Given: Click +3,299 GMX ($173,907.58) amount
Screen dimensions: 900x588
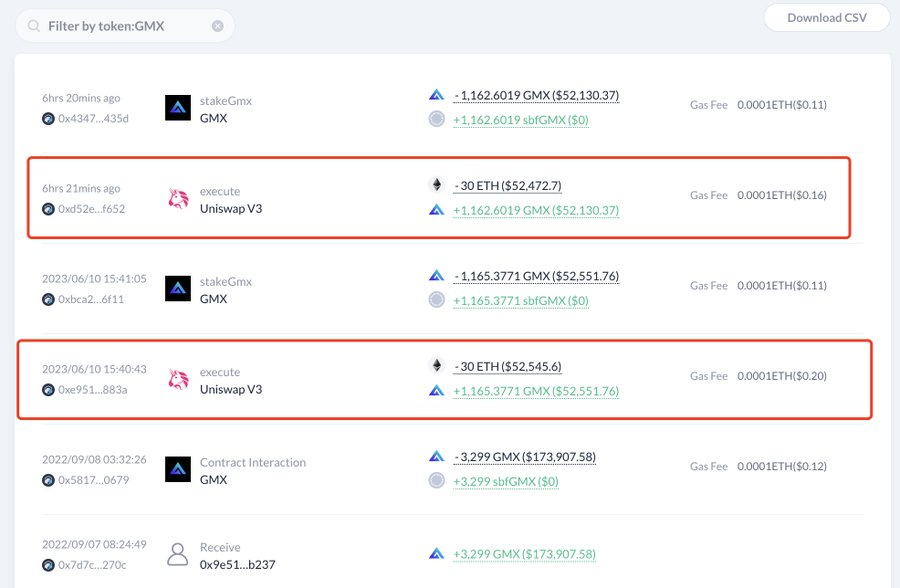Looking at the screenshot, I should click(525, 555).
